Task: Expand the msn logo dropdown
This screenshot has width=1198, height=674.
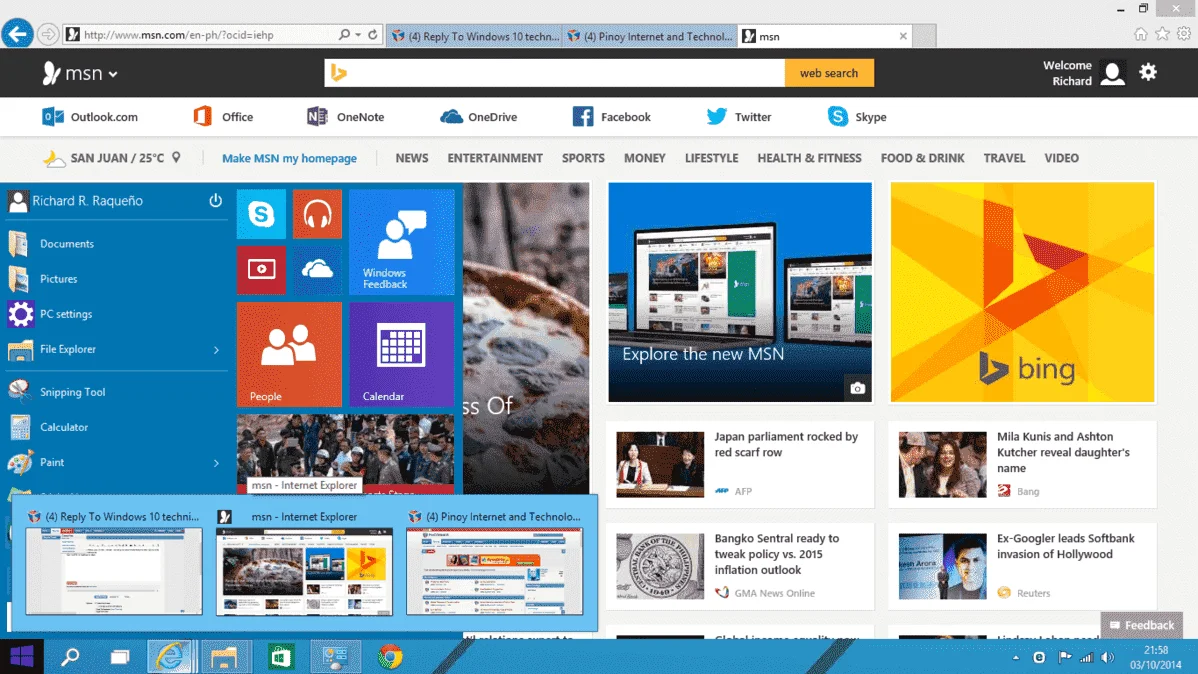Action: [112, 74]
